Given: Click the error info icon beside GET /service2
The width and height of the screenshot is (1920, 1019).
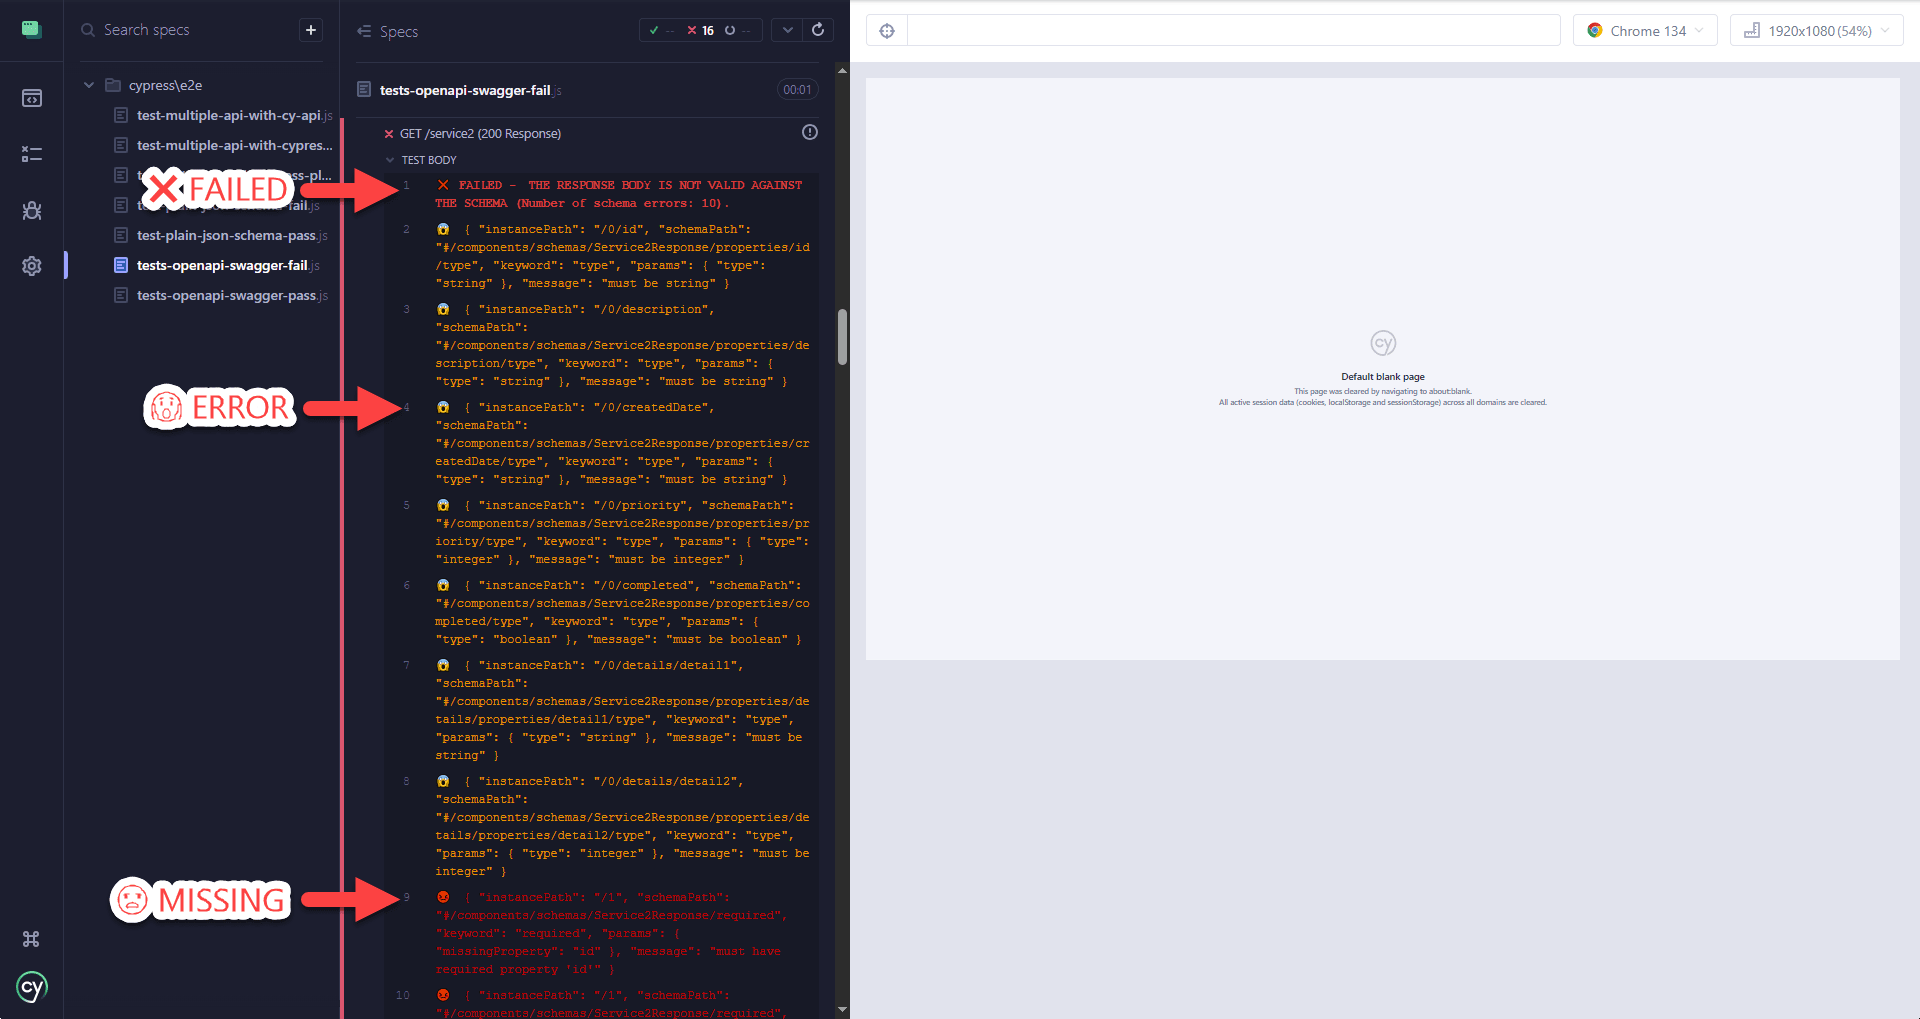Looking at the screenshot, I should 810,131.
